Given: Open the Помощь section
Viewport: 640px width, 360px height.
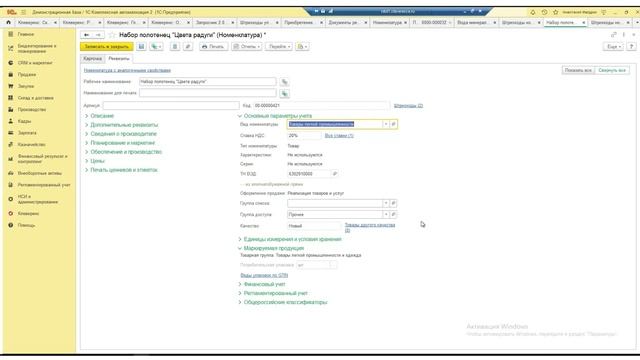Looking at the screenshot, I should coord(26,225).
